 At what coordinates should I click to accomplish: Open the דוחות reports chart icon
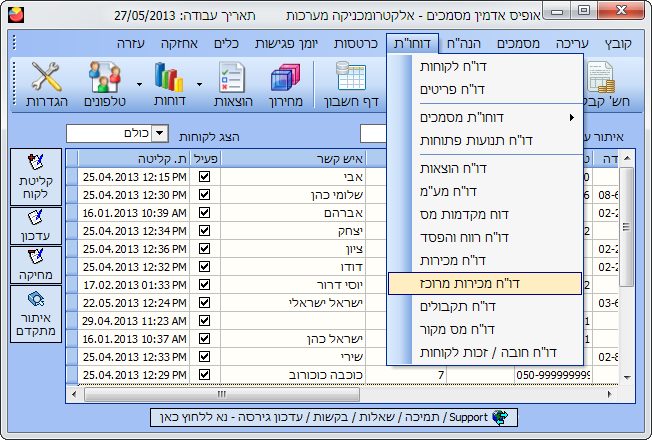[169, 84]
